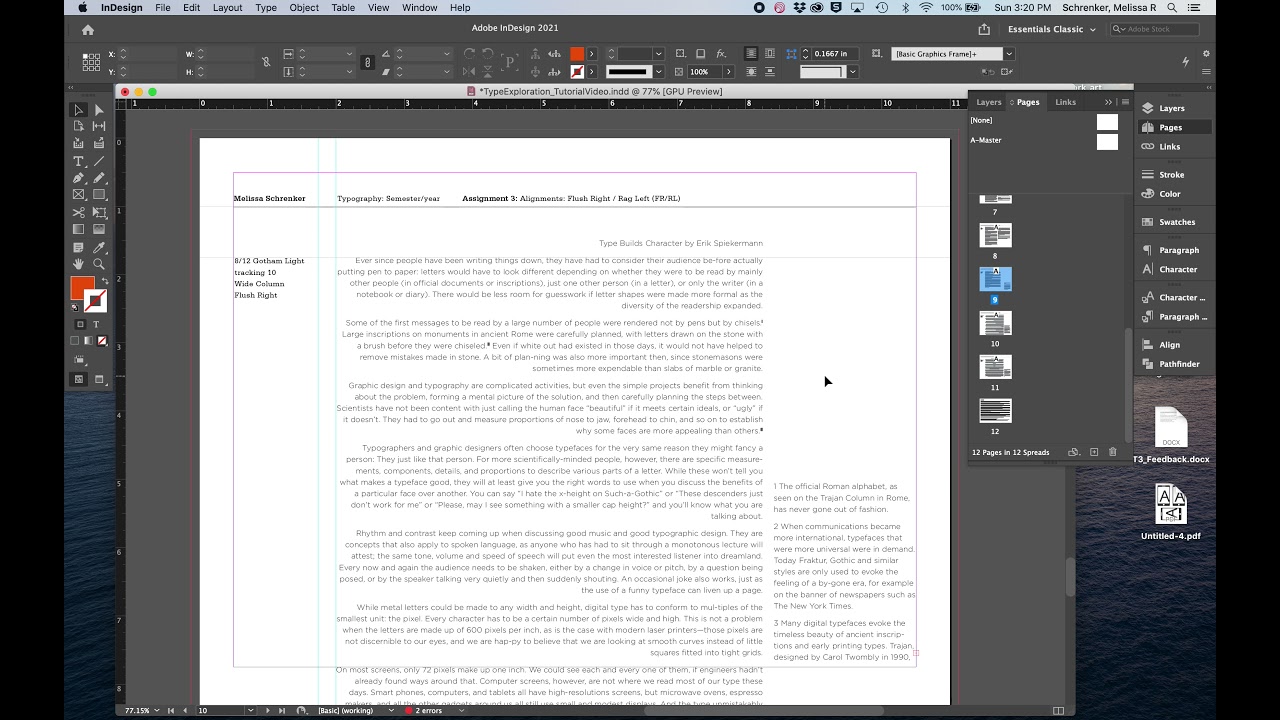Select the Rectangle Frame tool

(78, 195)
